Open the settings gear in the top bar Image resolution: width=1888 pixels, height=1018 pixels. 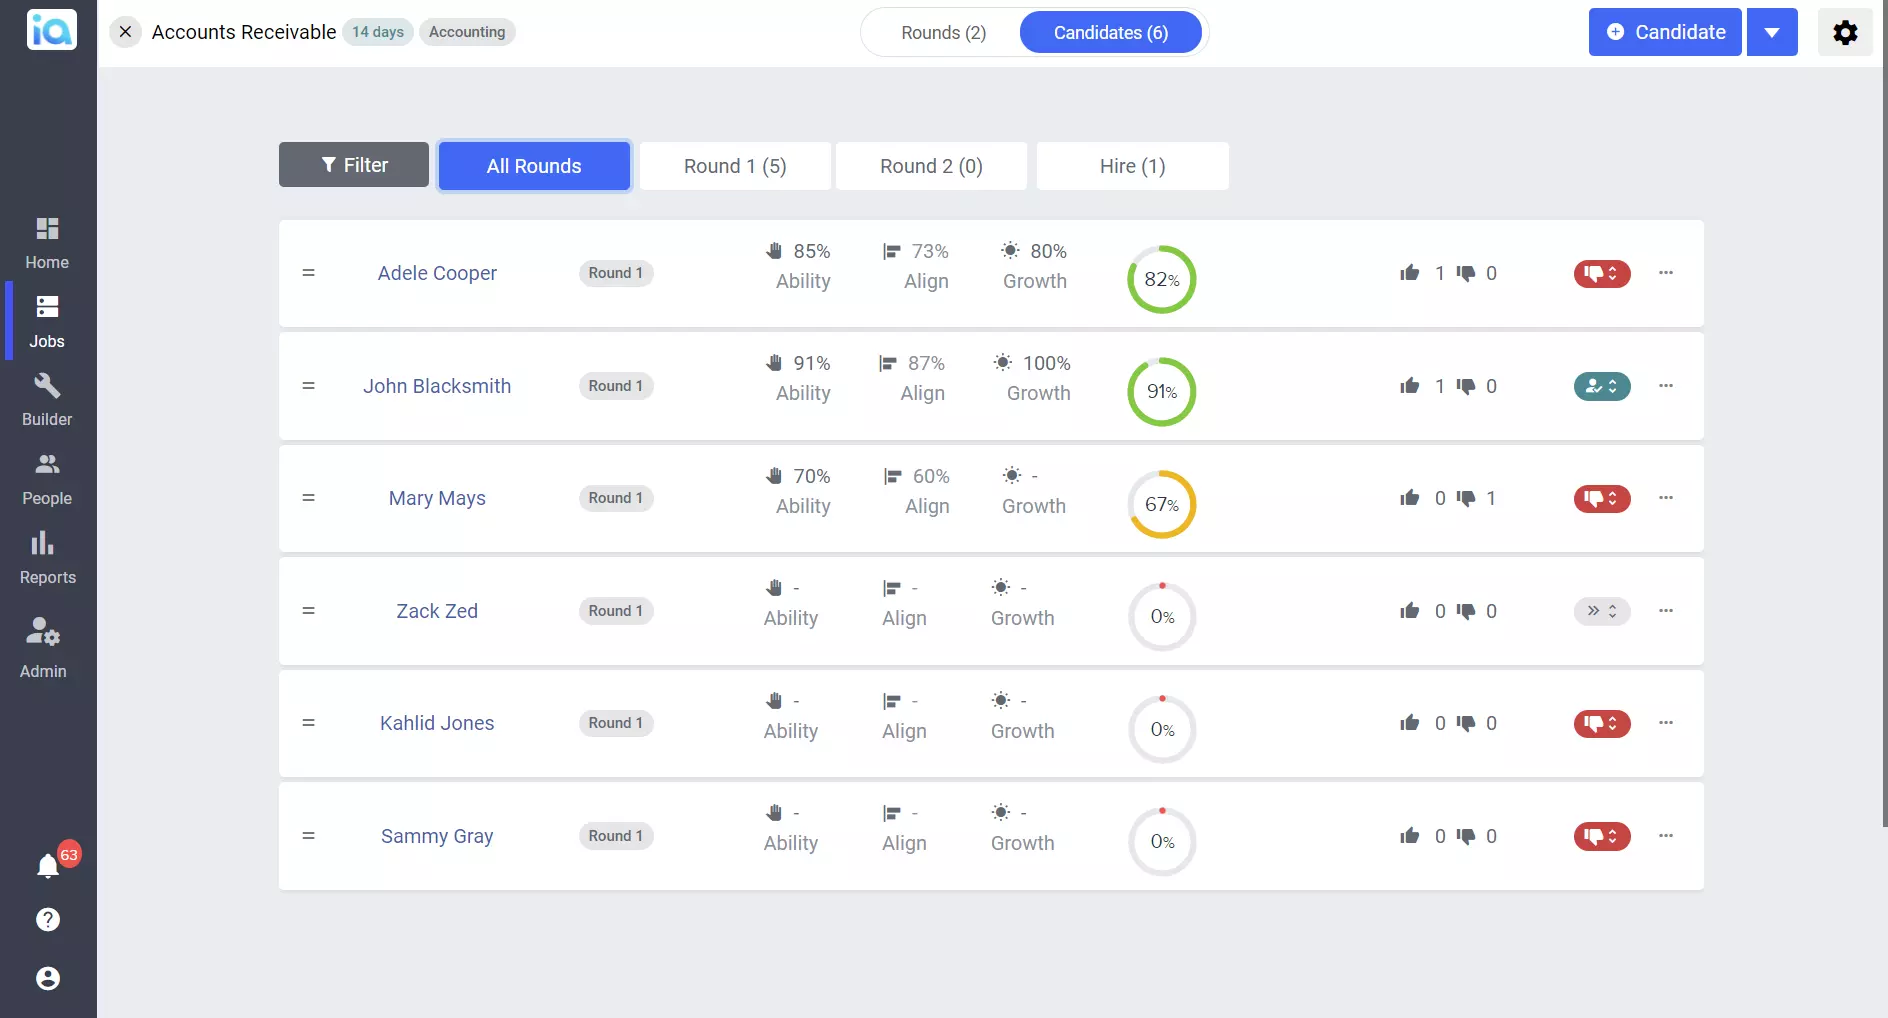1845,31
